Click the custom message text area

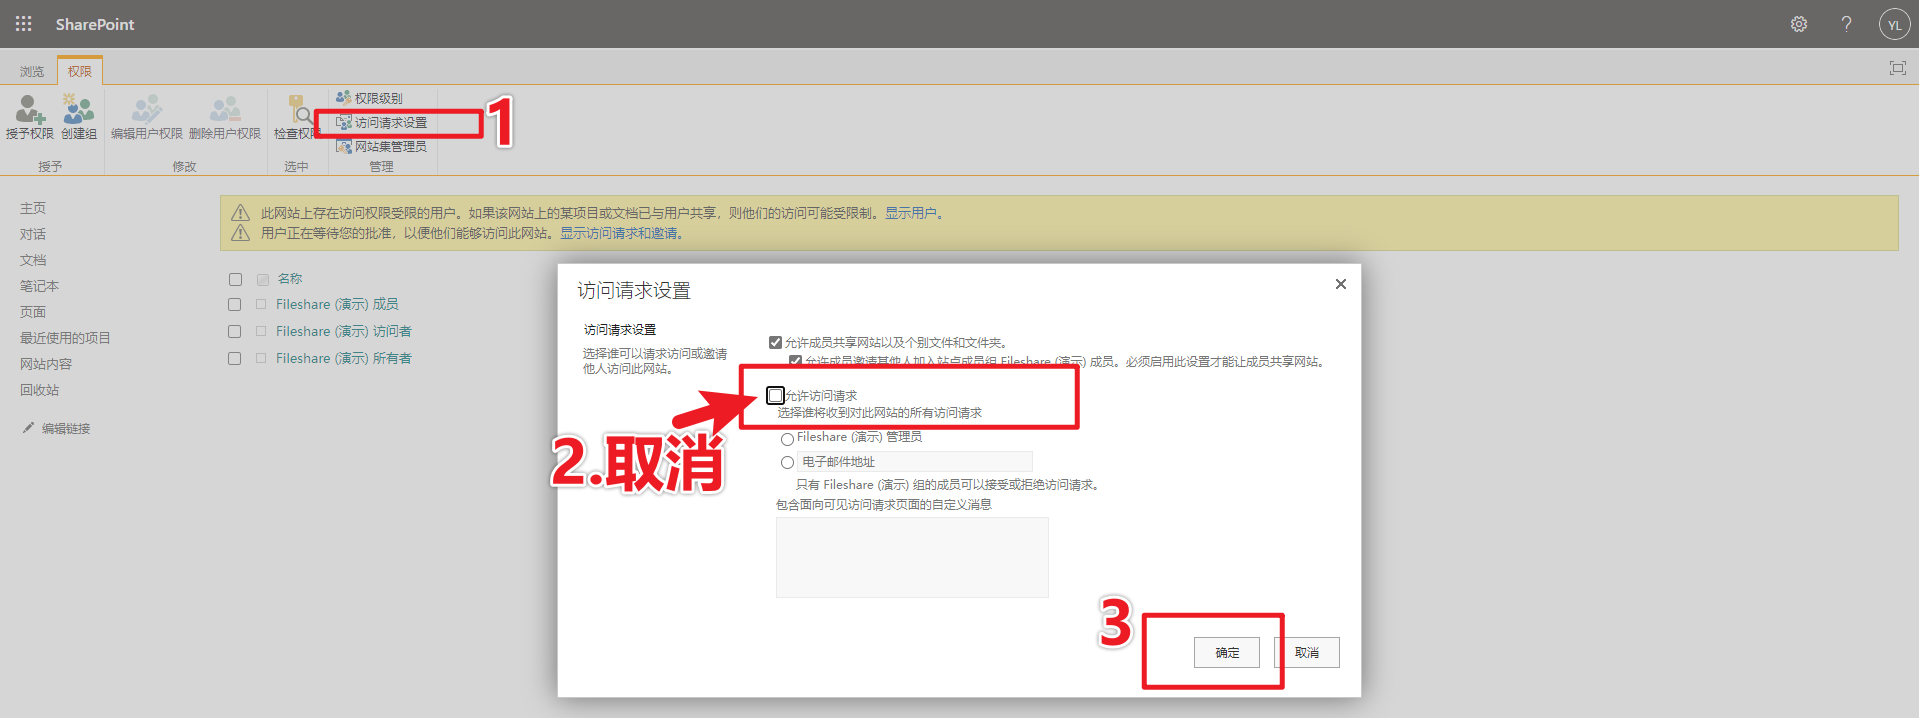coord(911,557)
